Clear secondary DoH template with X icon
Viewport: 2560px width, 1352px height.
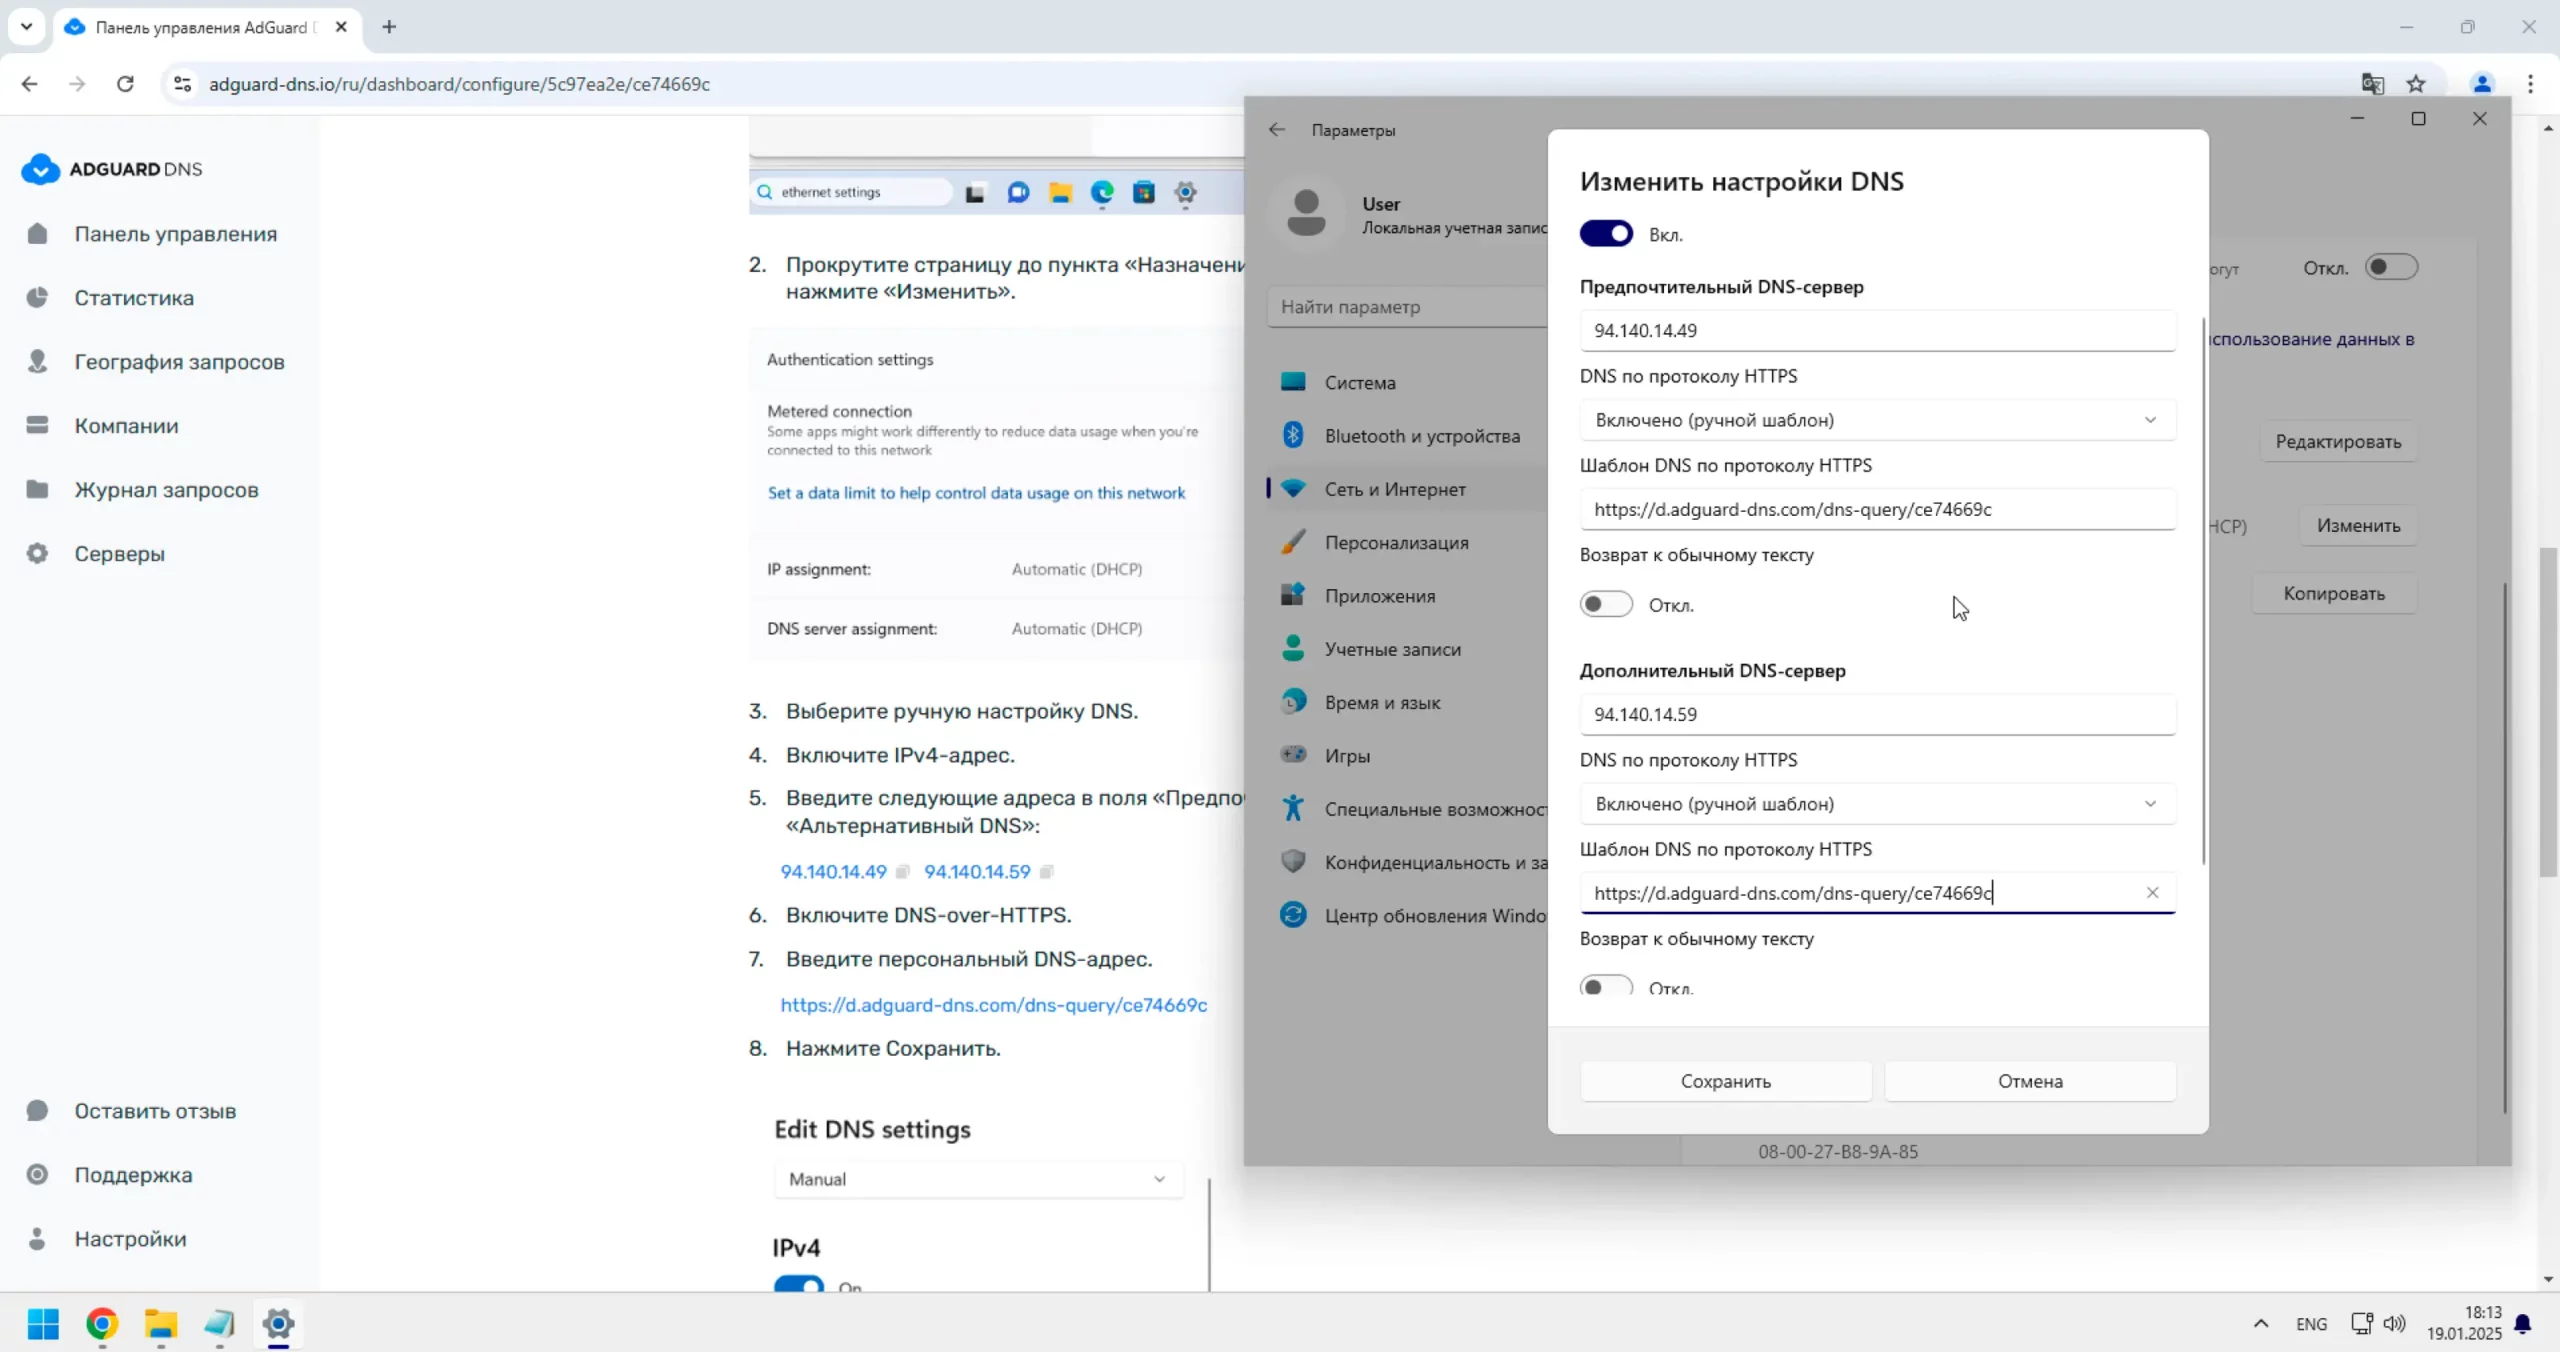pos(2152,893)
